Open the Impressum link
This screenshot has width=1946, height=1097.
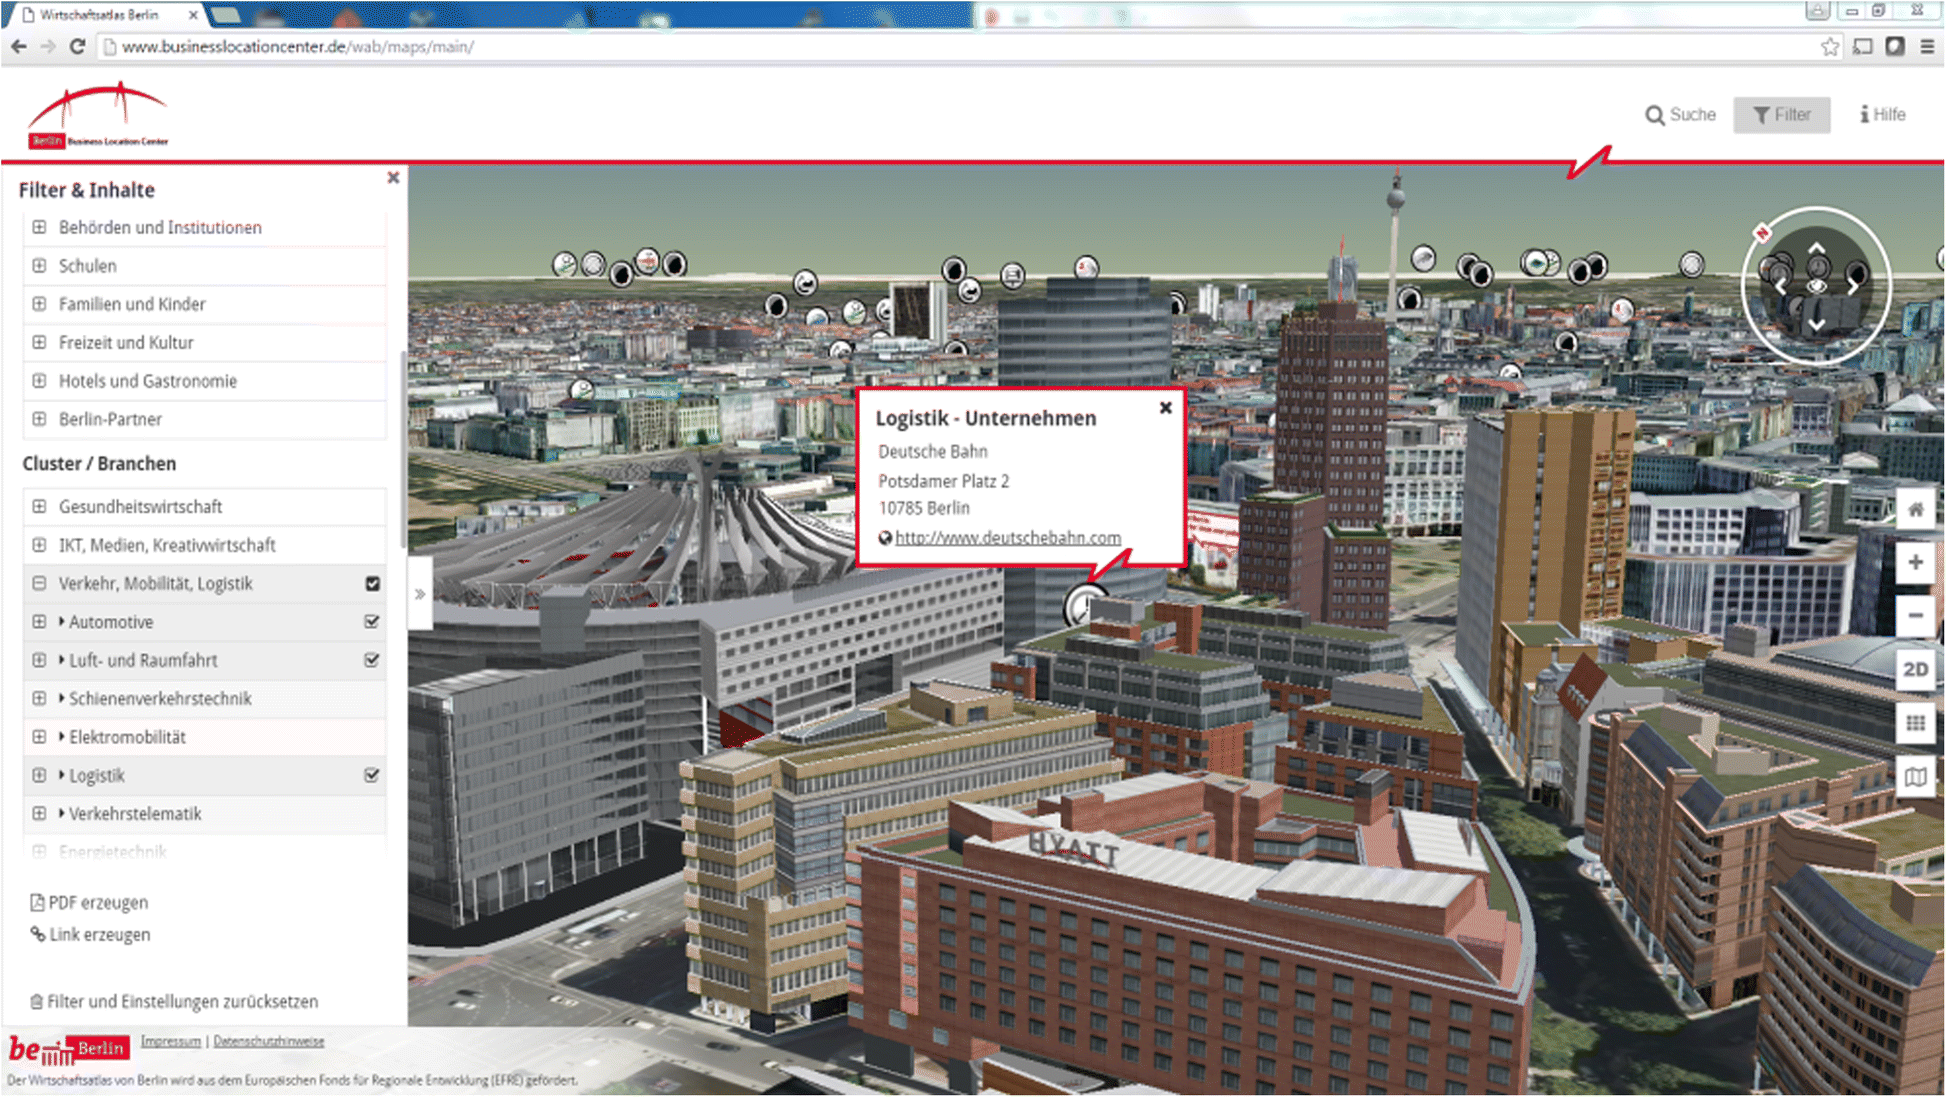coord(171,1041)
